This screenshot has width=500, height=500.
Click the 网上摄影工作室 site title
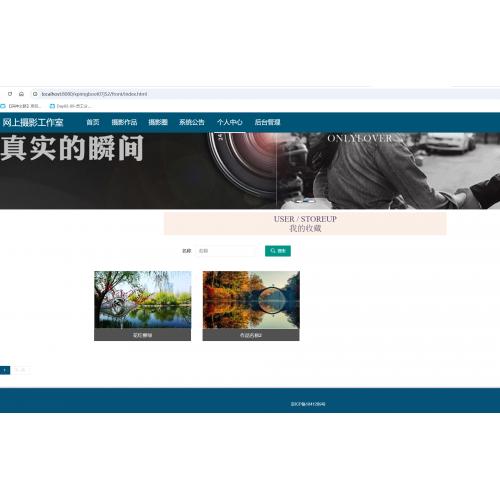33,122
